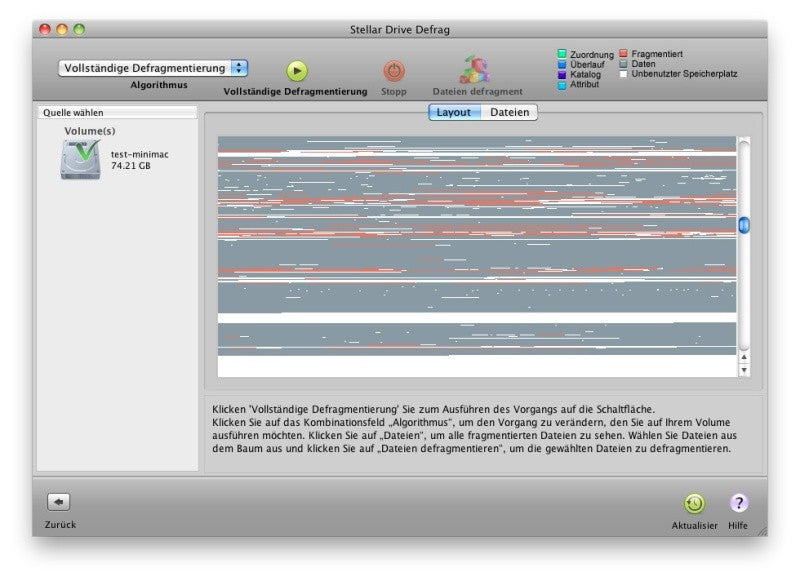Viewport: 800px width, 581px height.
Task: Click the layout scrollbar up arrow
Action: (744, 357)
